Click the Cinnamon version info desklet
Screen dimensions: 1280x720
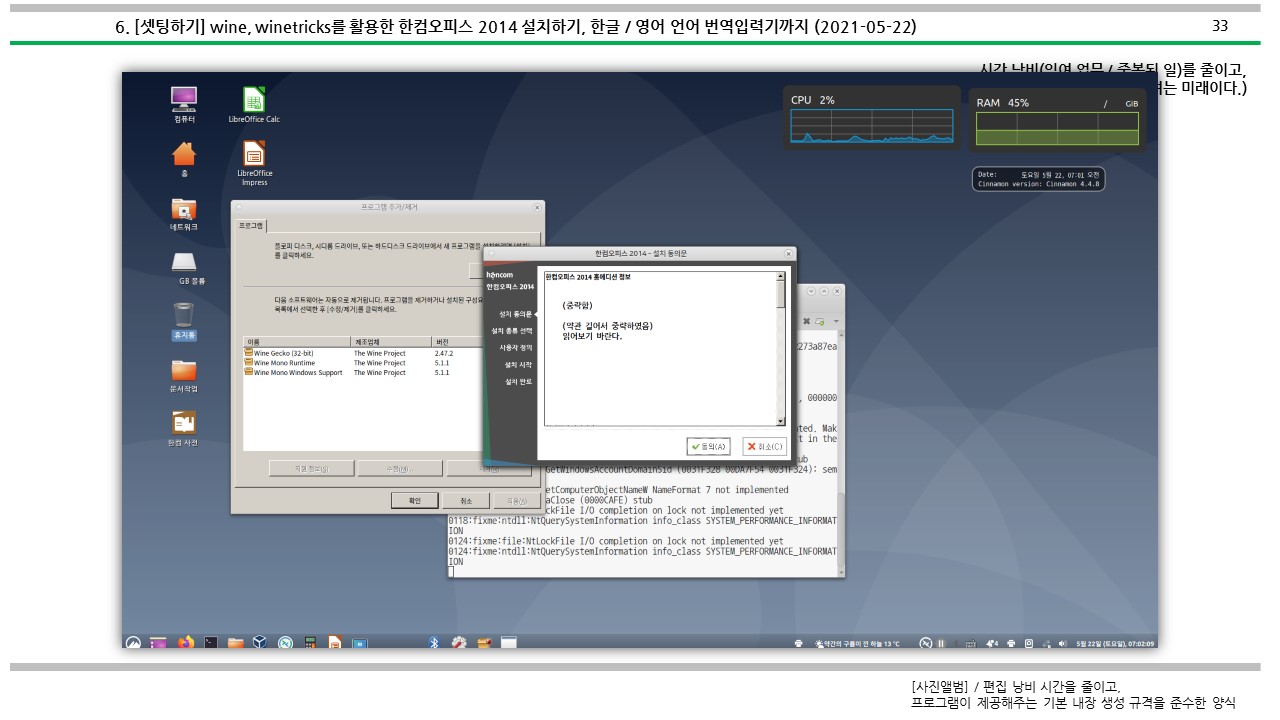click(x=1038, y=179)
